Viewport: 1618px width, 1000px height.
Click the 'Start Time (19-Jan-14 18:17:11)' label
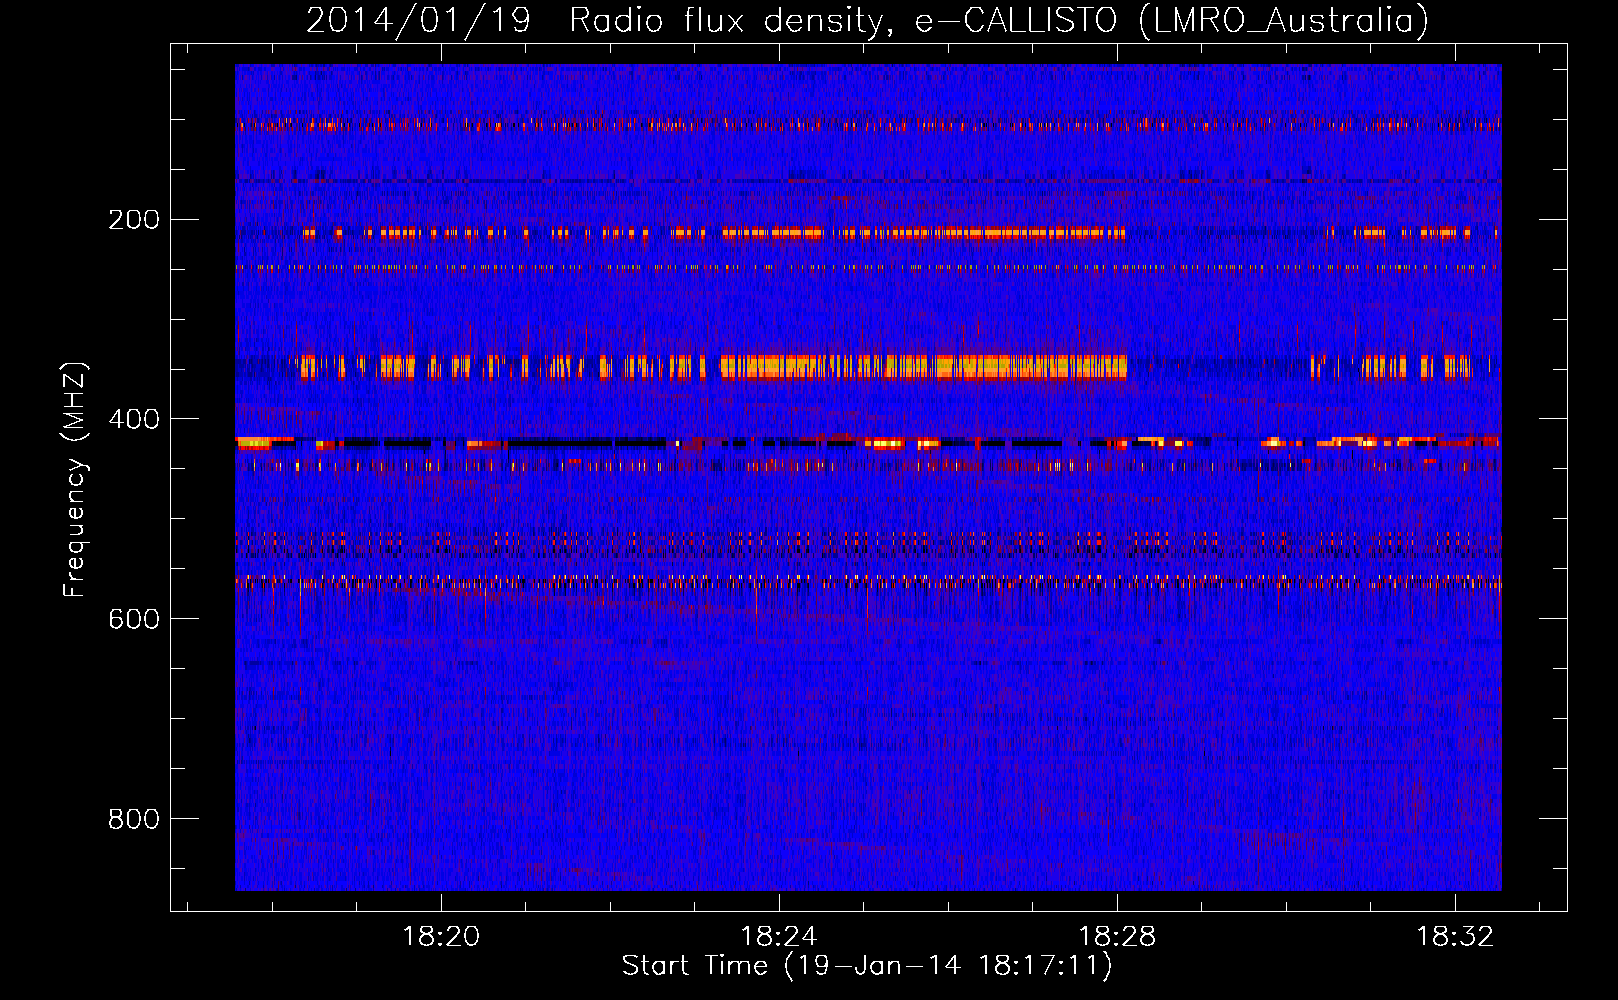point(867,966)
